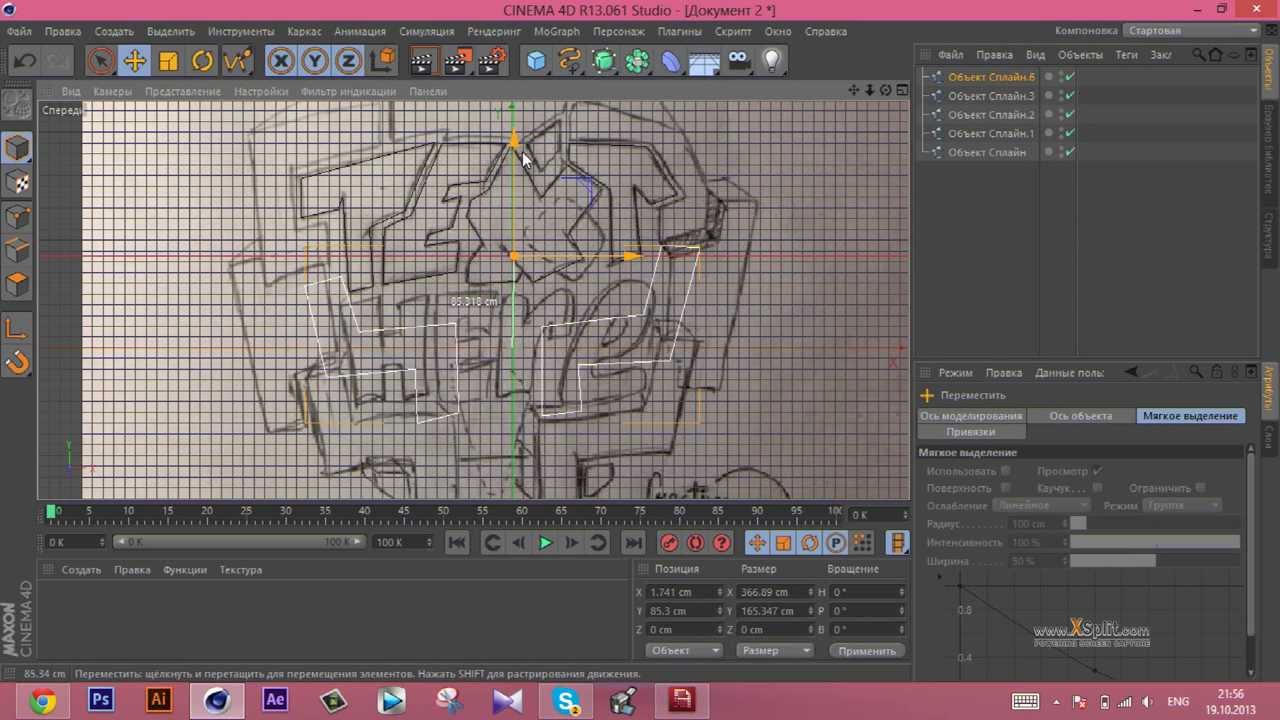
Task: Select Объект Сплайн.6 in object manager
Action: click(991, 77)
